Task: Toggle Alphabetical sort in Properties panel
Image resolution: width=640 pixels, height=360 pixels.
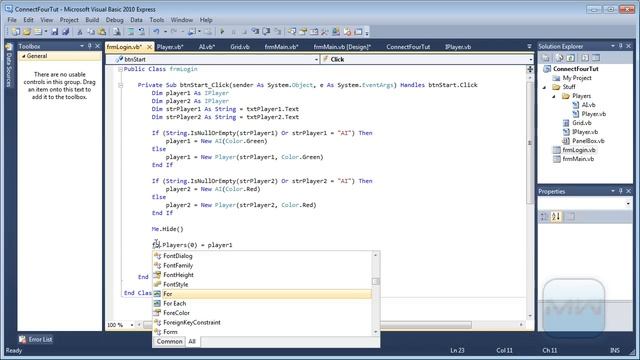Action: [x=556, y=216]
